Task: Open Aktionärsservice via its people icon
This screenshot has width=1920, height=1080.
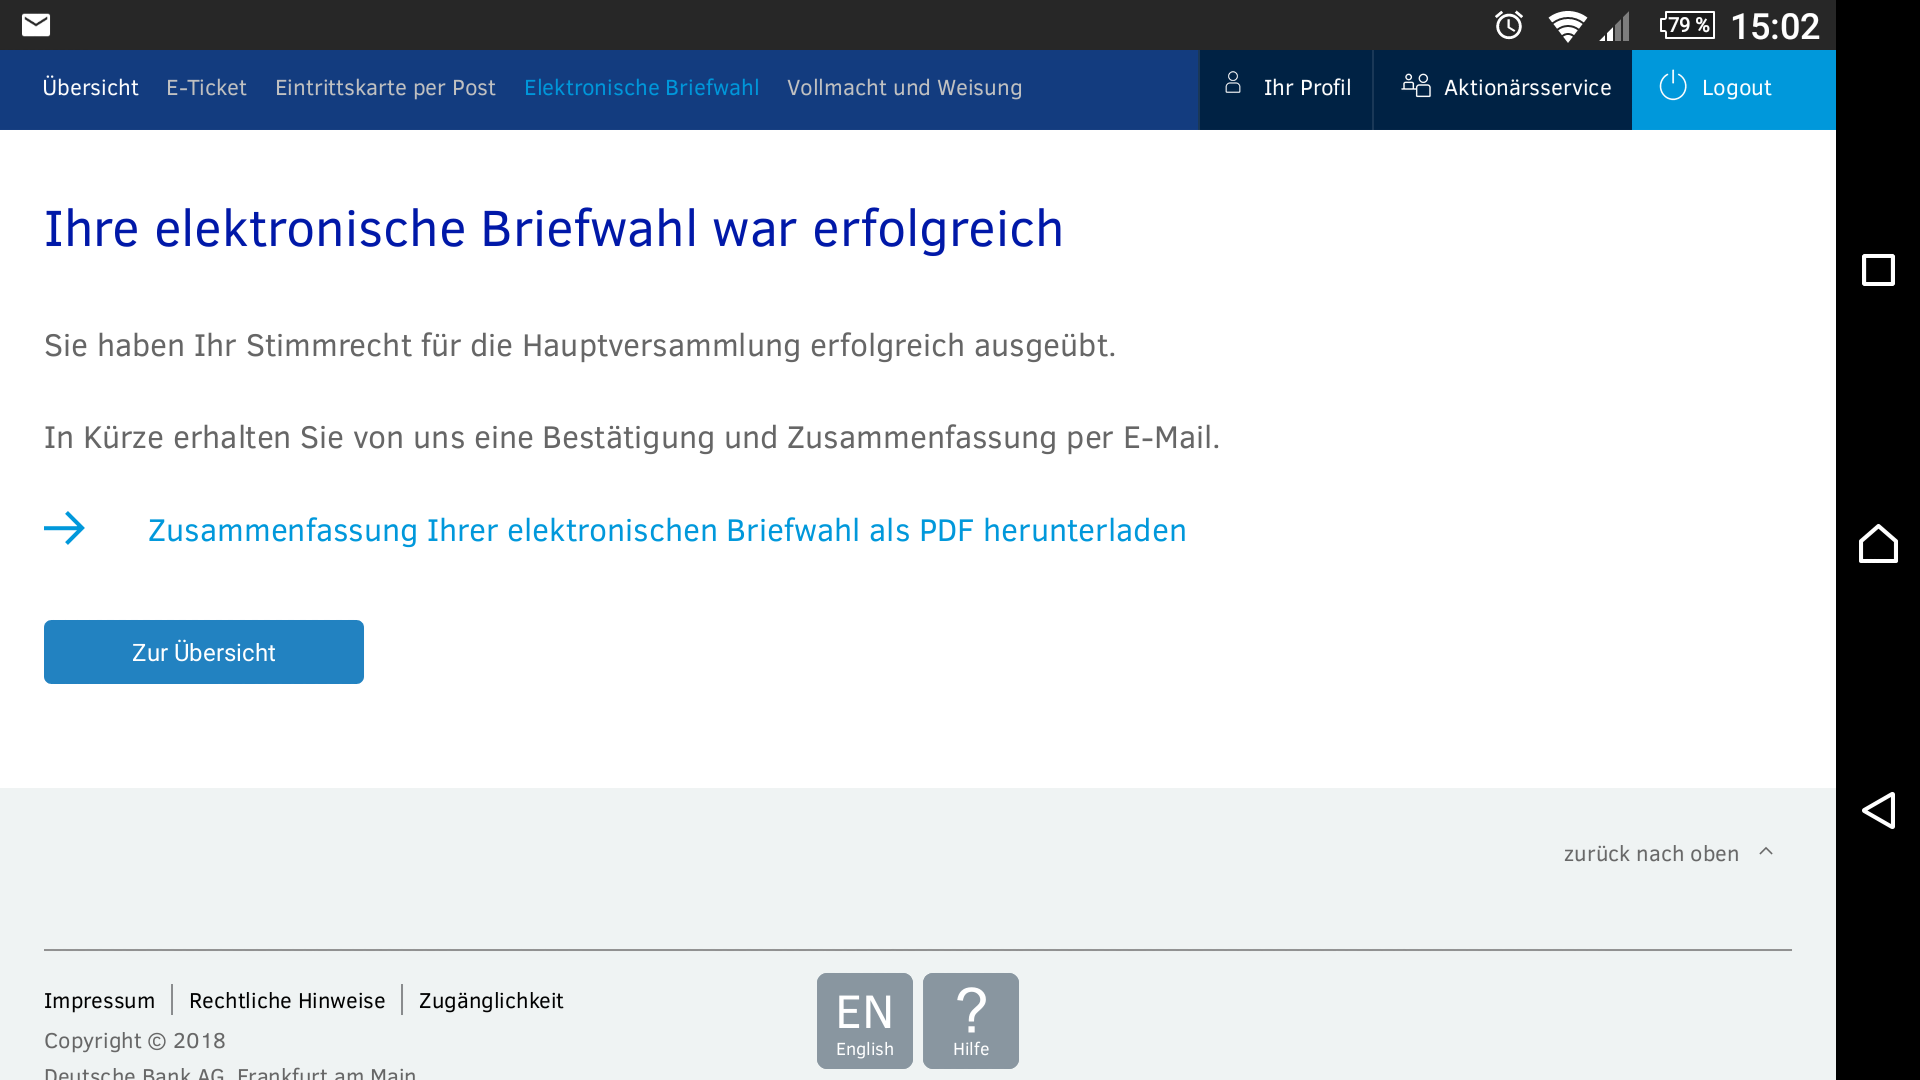Action: (1416, 87)
